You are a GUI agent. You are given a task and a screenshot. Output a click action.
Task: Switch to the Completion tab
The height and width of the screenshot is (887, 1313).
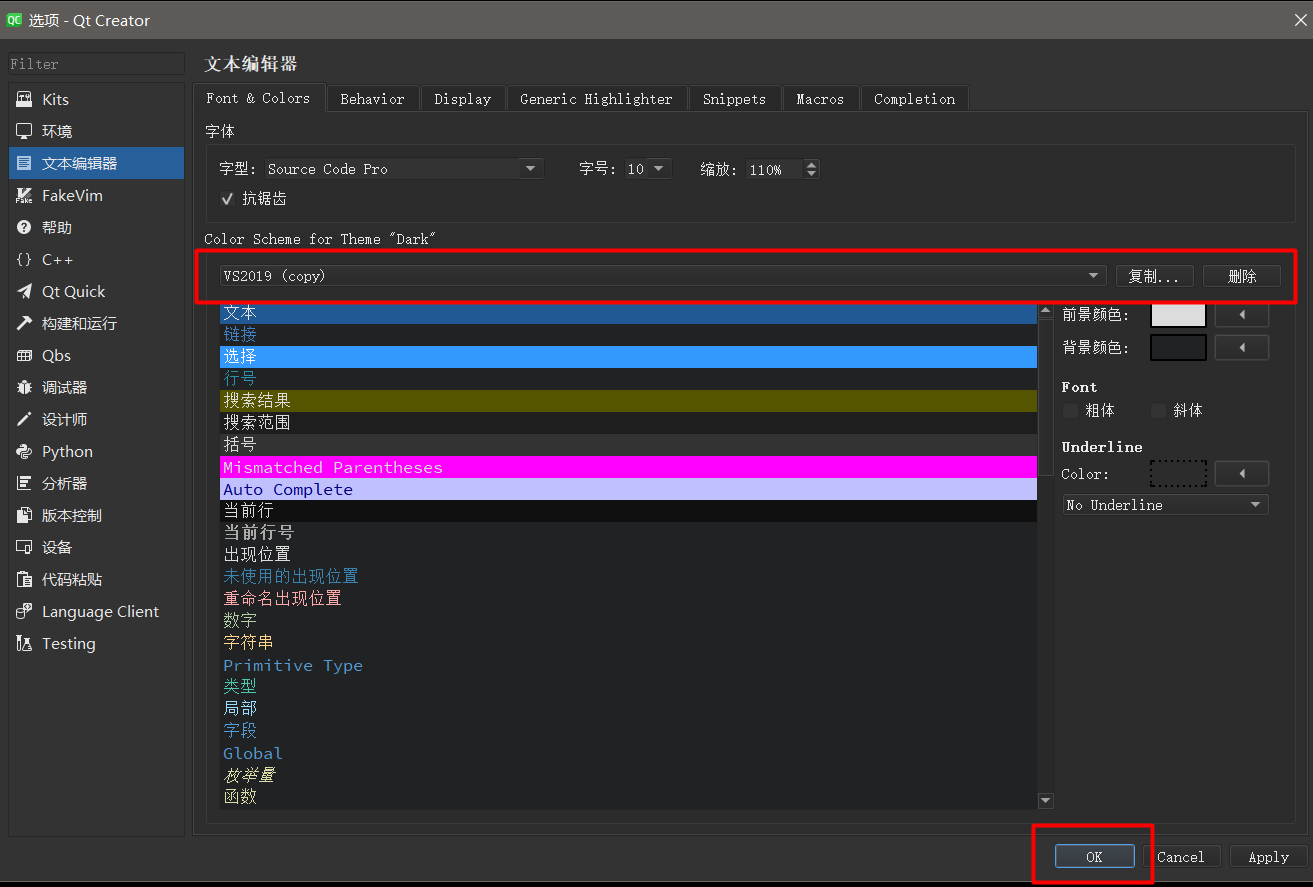point(914,99)
